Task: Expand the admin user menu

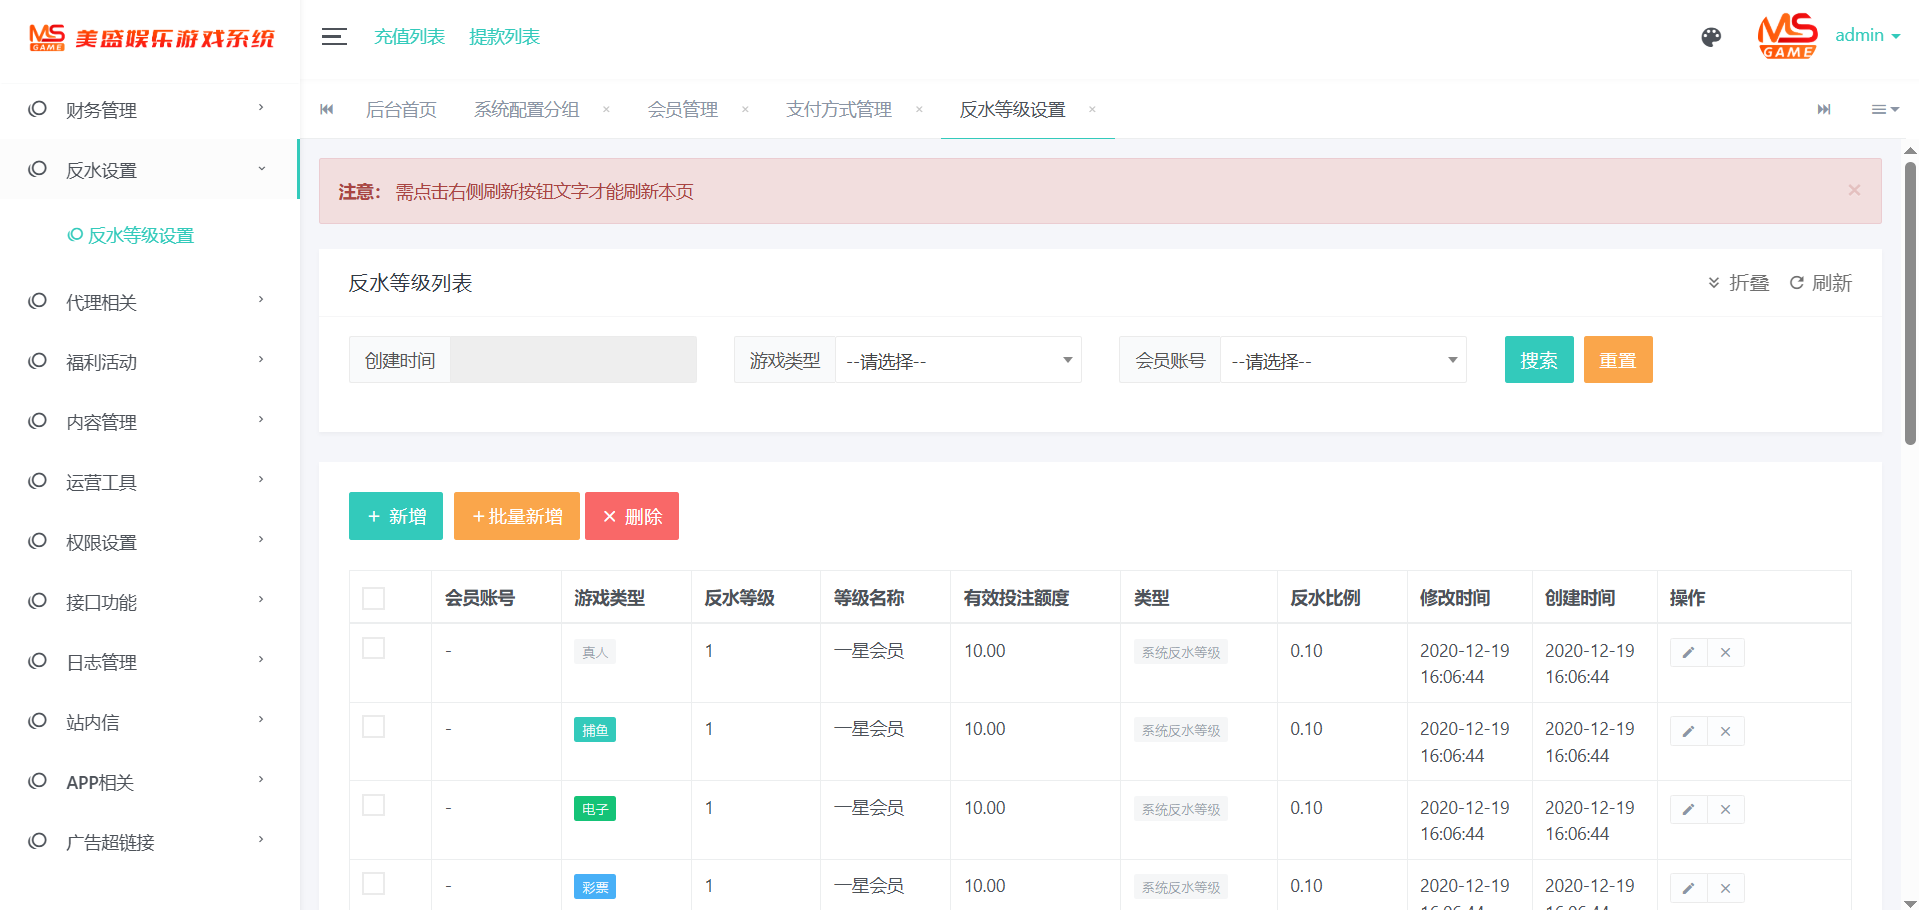Action: pyautogui.click(x=1866, y=36)
